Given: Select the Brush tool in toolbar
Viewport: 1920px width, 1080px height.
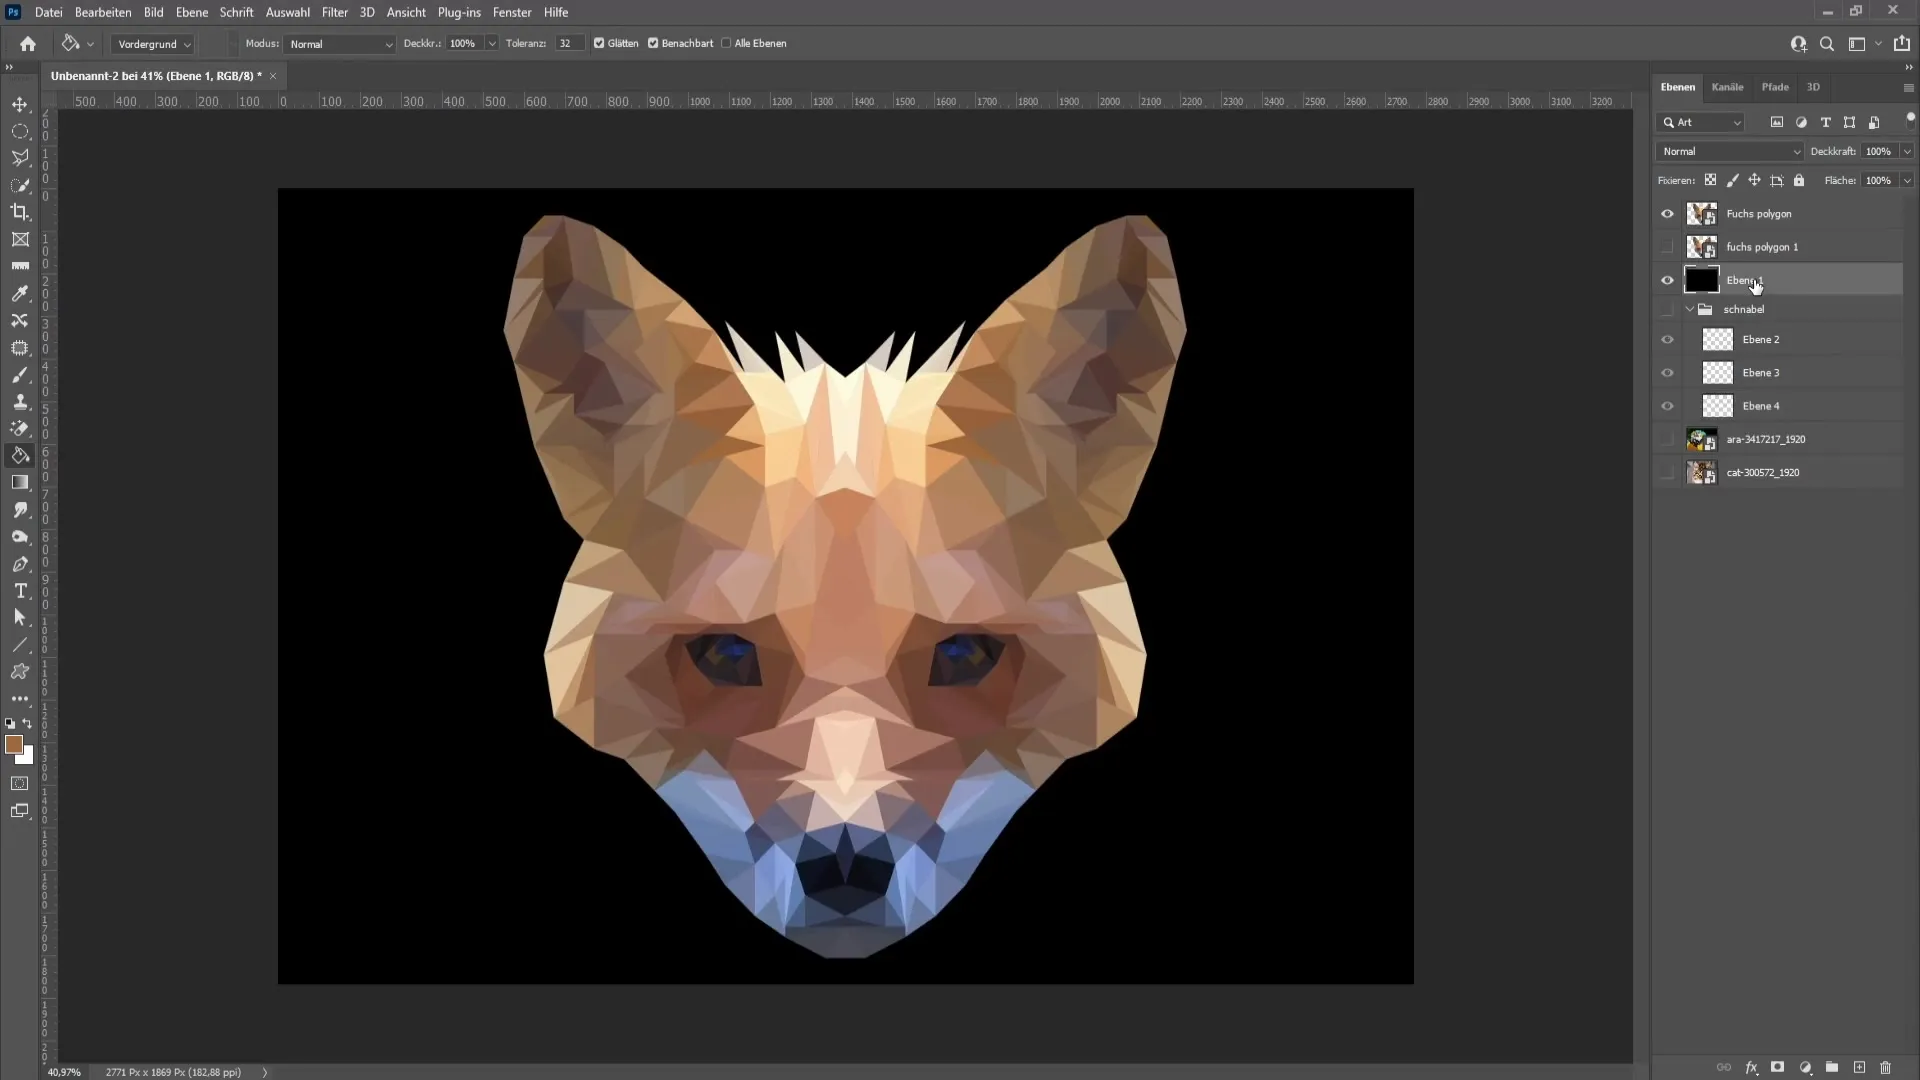Looking at the screenshot, I should click(x=20, y=375).
